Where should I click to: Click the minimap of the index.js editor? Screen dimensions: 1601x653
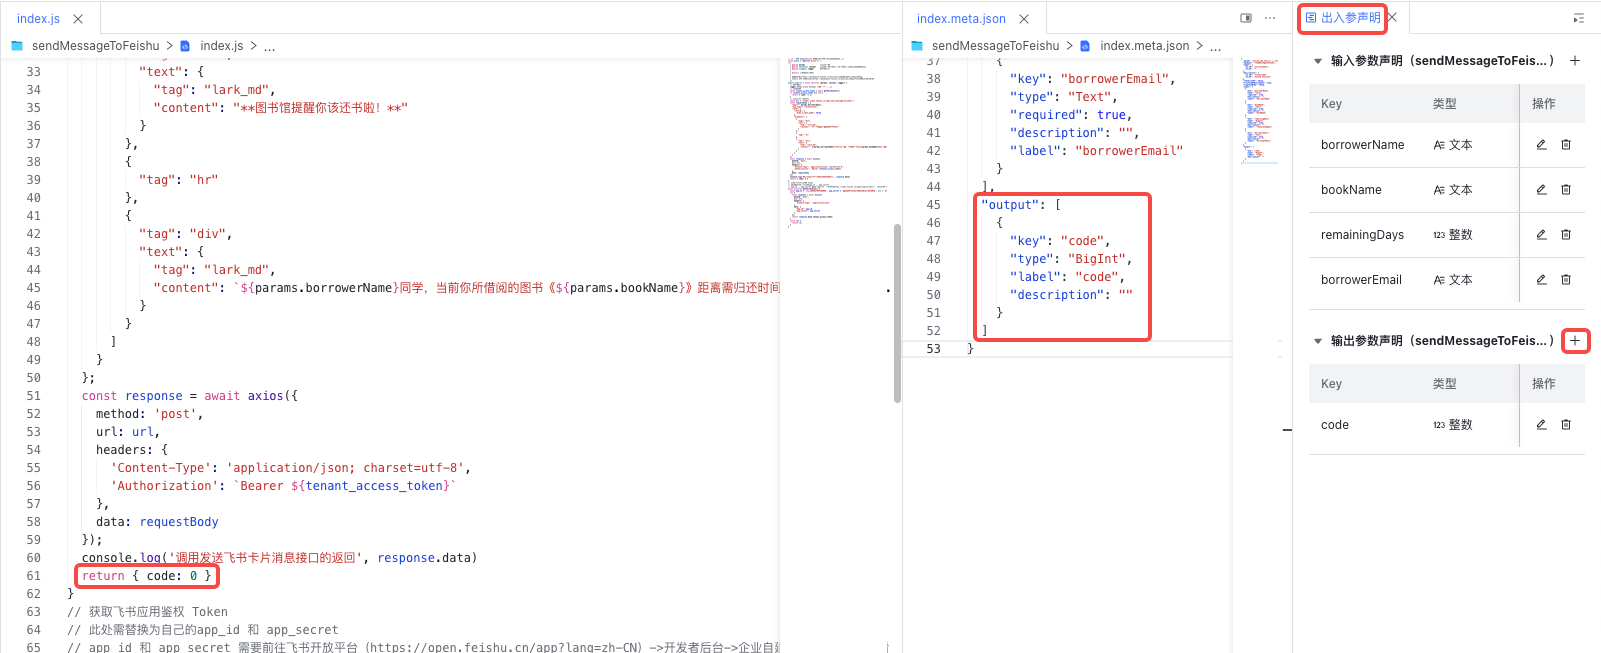click(838, 143)
